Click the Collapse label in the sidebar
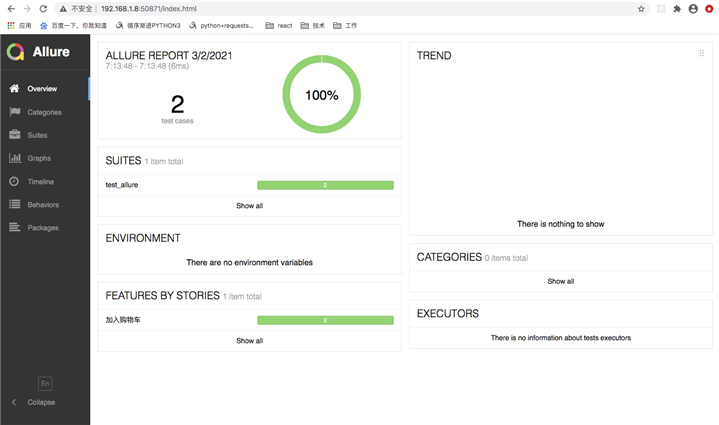 coord(41,402)
